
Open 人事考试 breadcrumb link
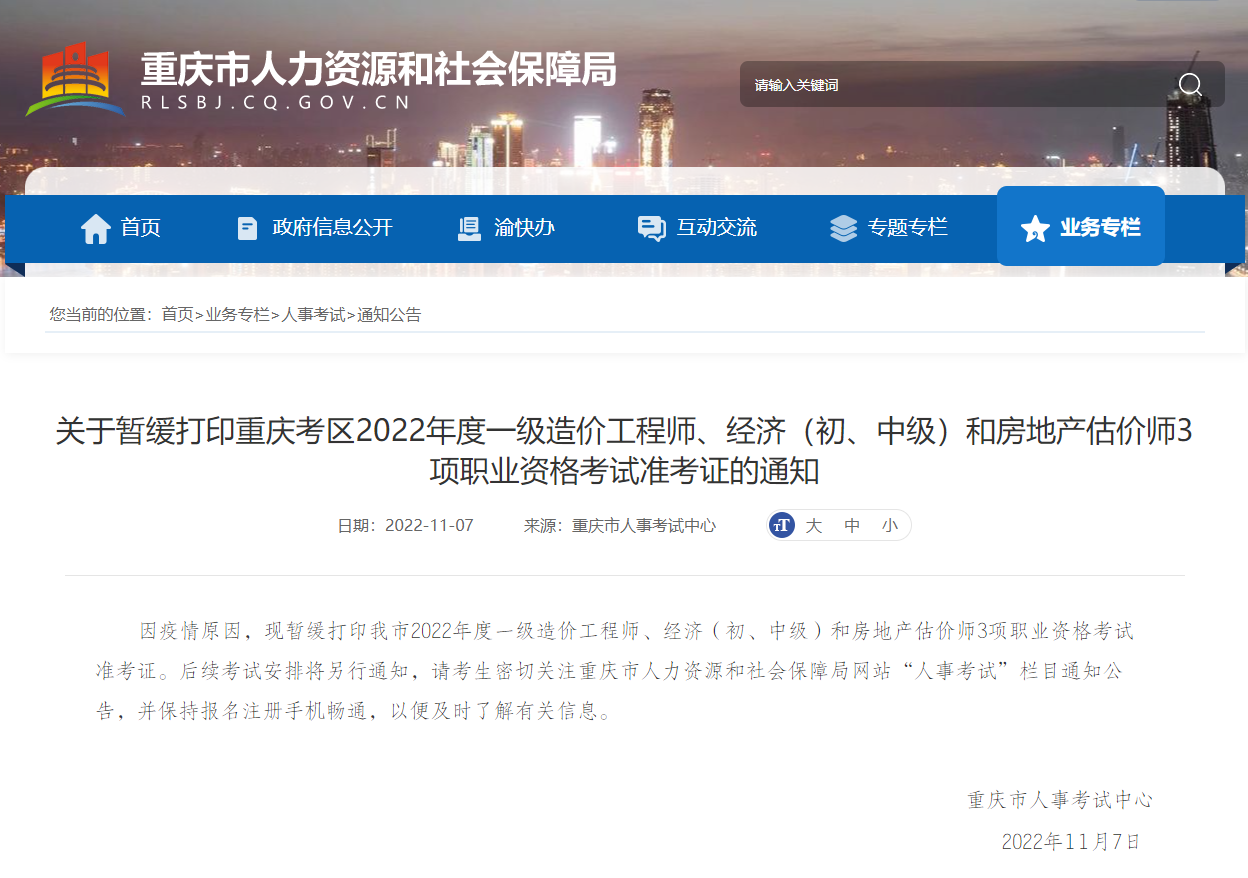313,314
